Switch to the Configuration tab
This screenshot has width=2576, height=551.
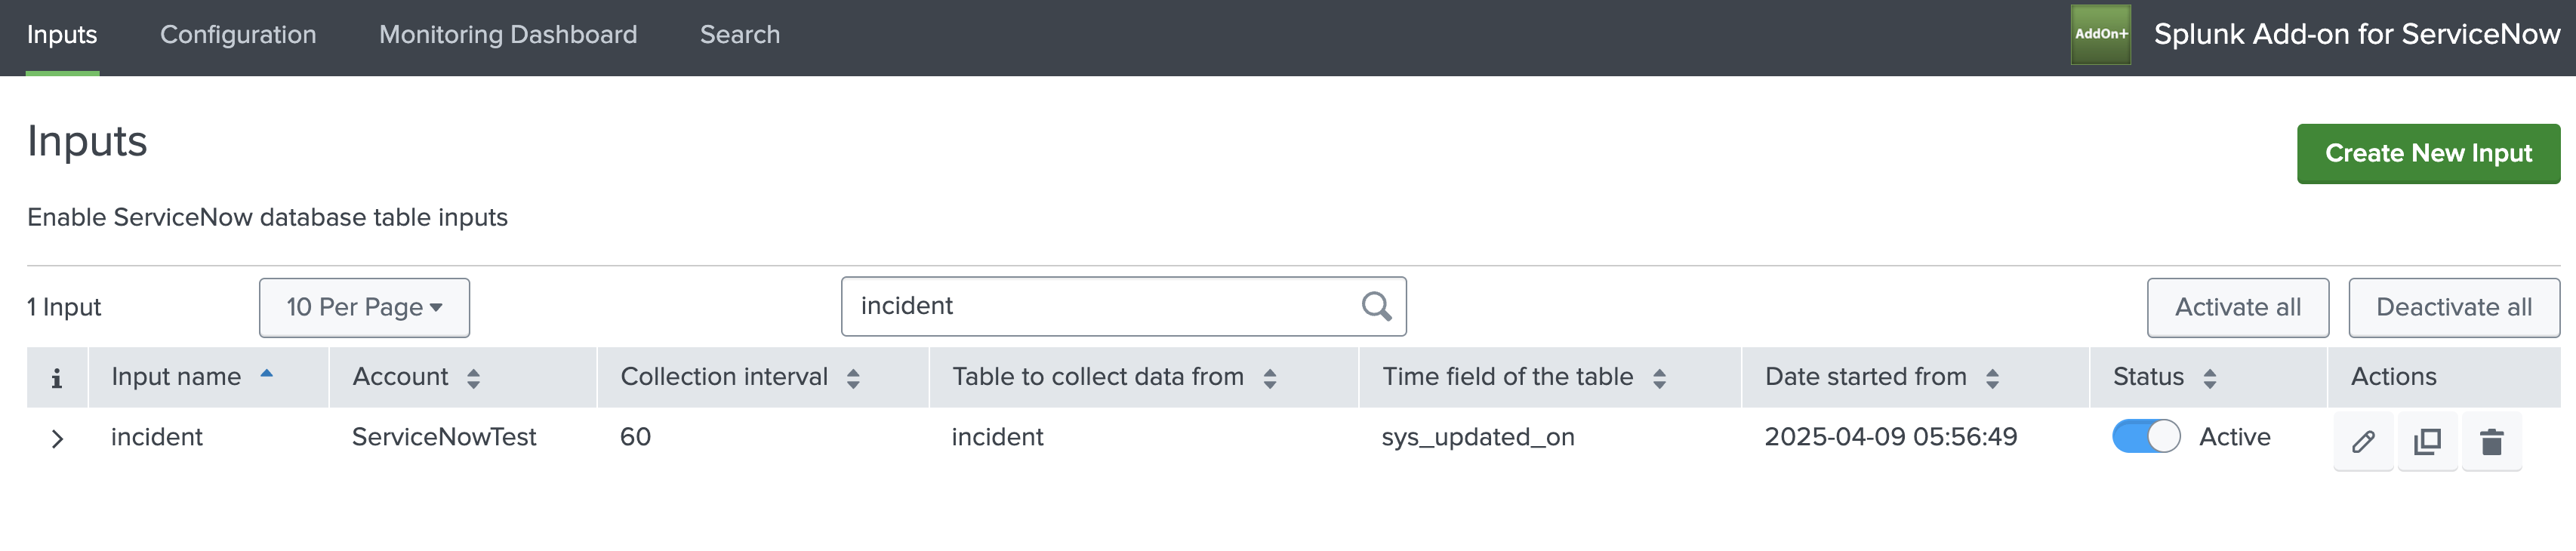click(x=237, y=34)
